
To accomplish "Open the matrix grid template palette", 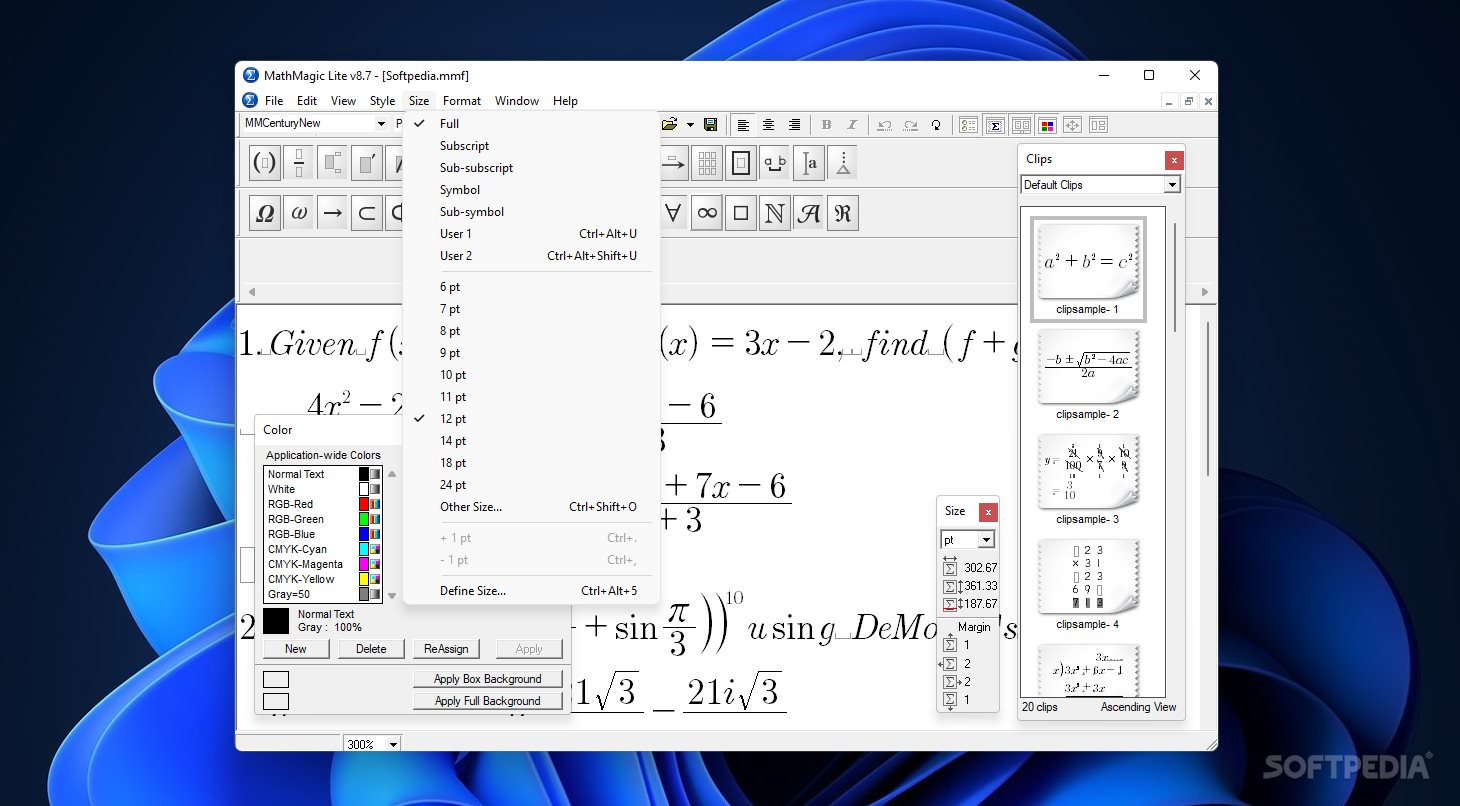I will coord(707,162).
